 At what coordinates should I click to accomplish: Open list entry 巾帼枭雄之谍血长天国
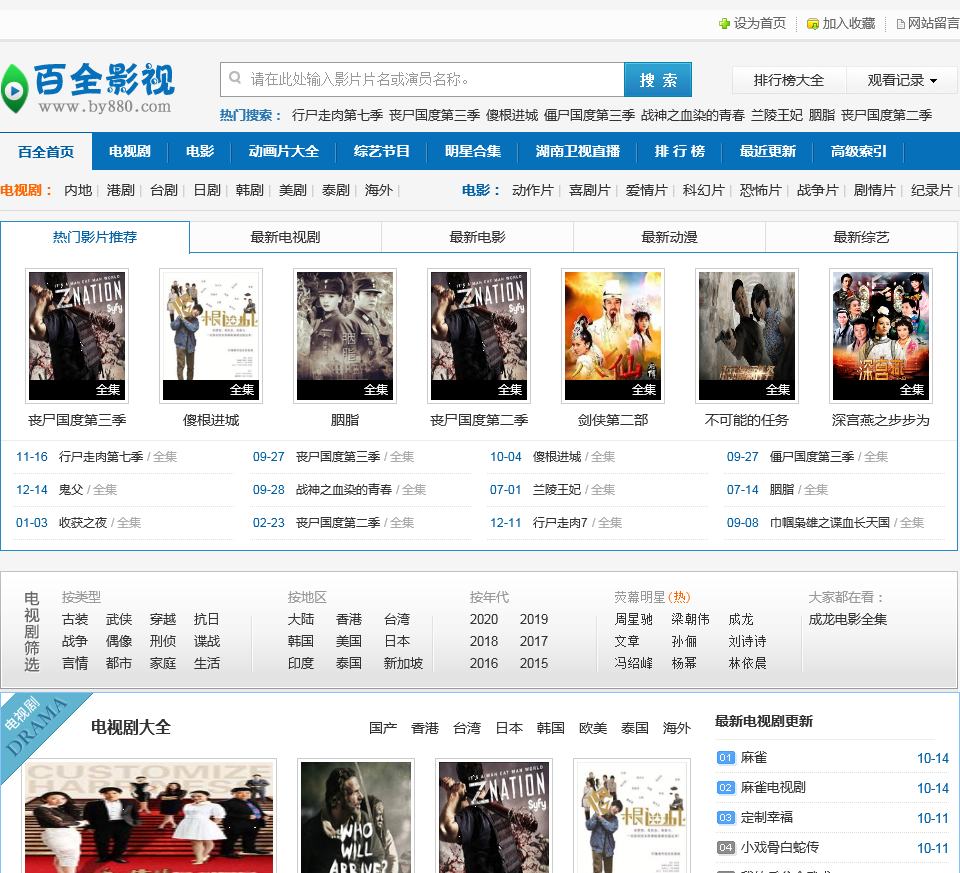click(830, 523)
